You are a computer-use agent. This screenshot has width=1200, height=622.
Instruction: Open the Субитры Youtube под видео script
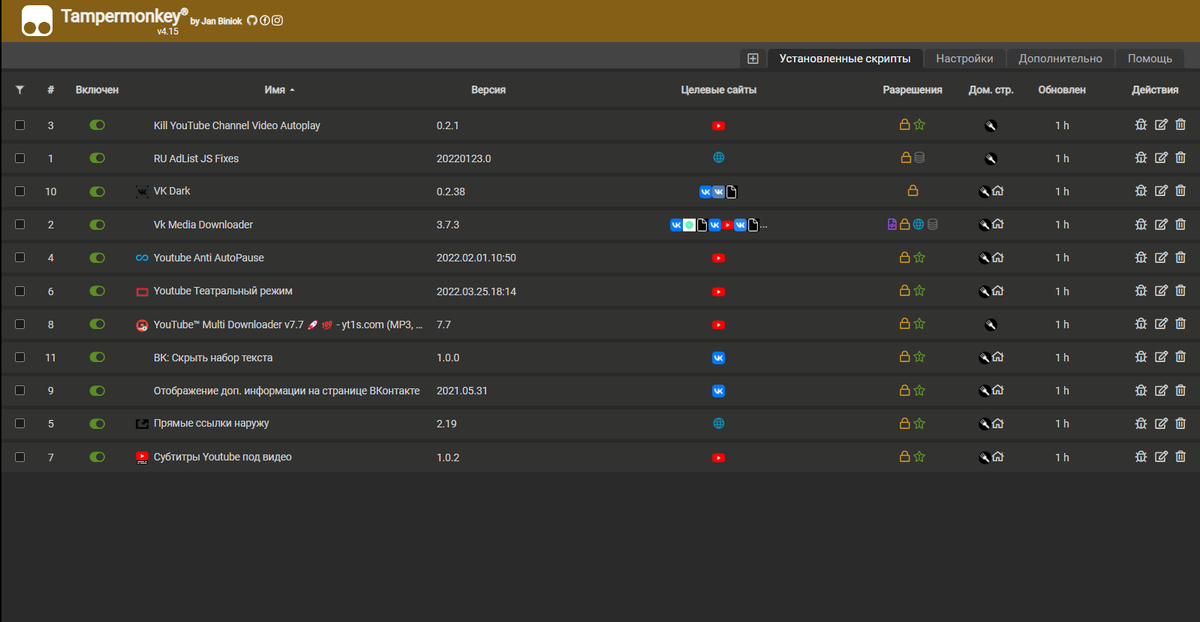[222, 457]
